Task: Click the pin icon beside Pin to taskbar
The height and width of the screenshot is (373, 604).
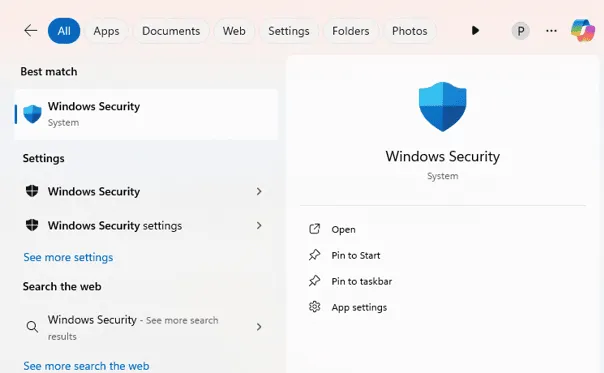Action: (x=315, y=281)
